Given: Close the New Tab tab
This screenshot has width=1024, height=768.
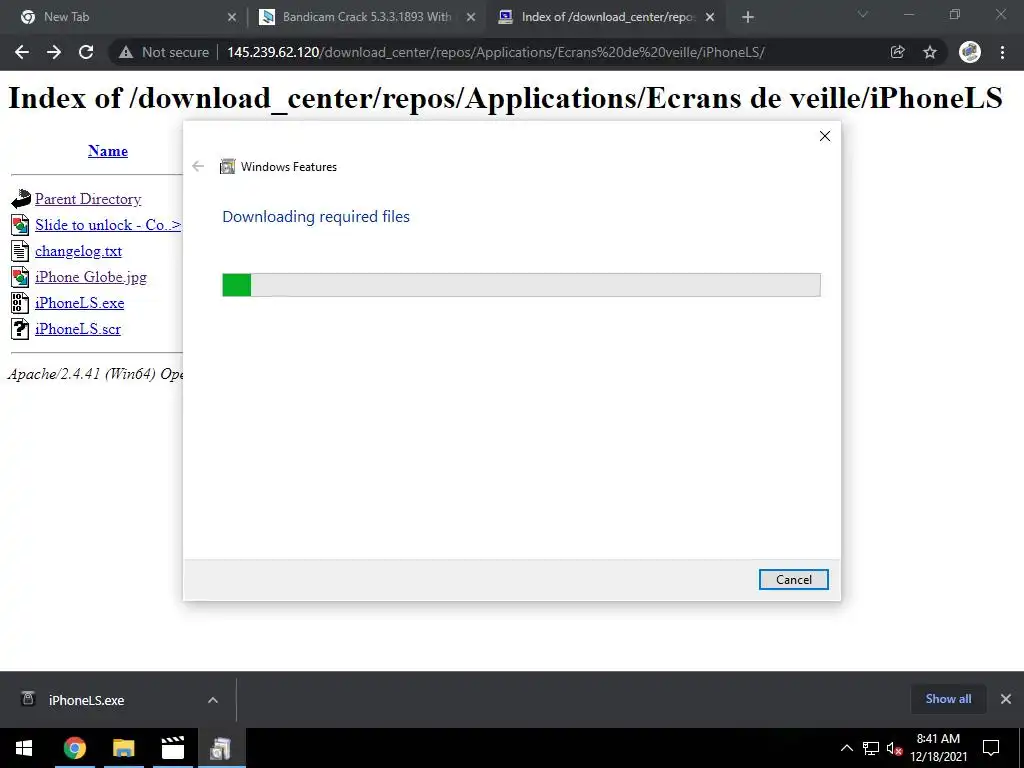Looking at the screenshot, I should [x=231, y=17].
